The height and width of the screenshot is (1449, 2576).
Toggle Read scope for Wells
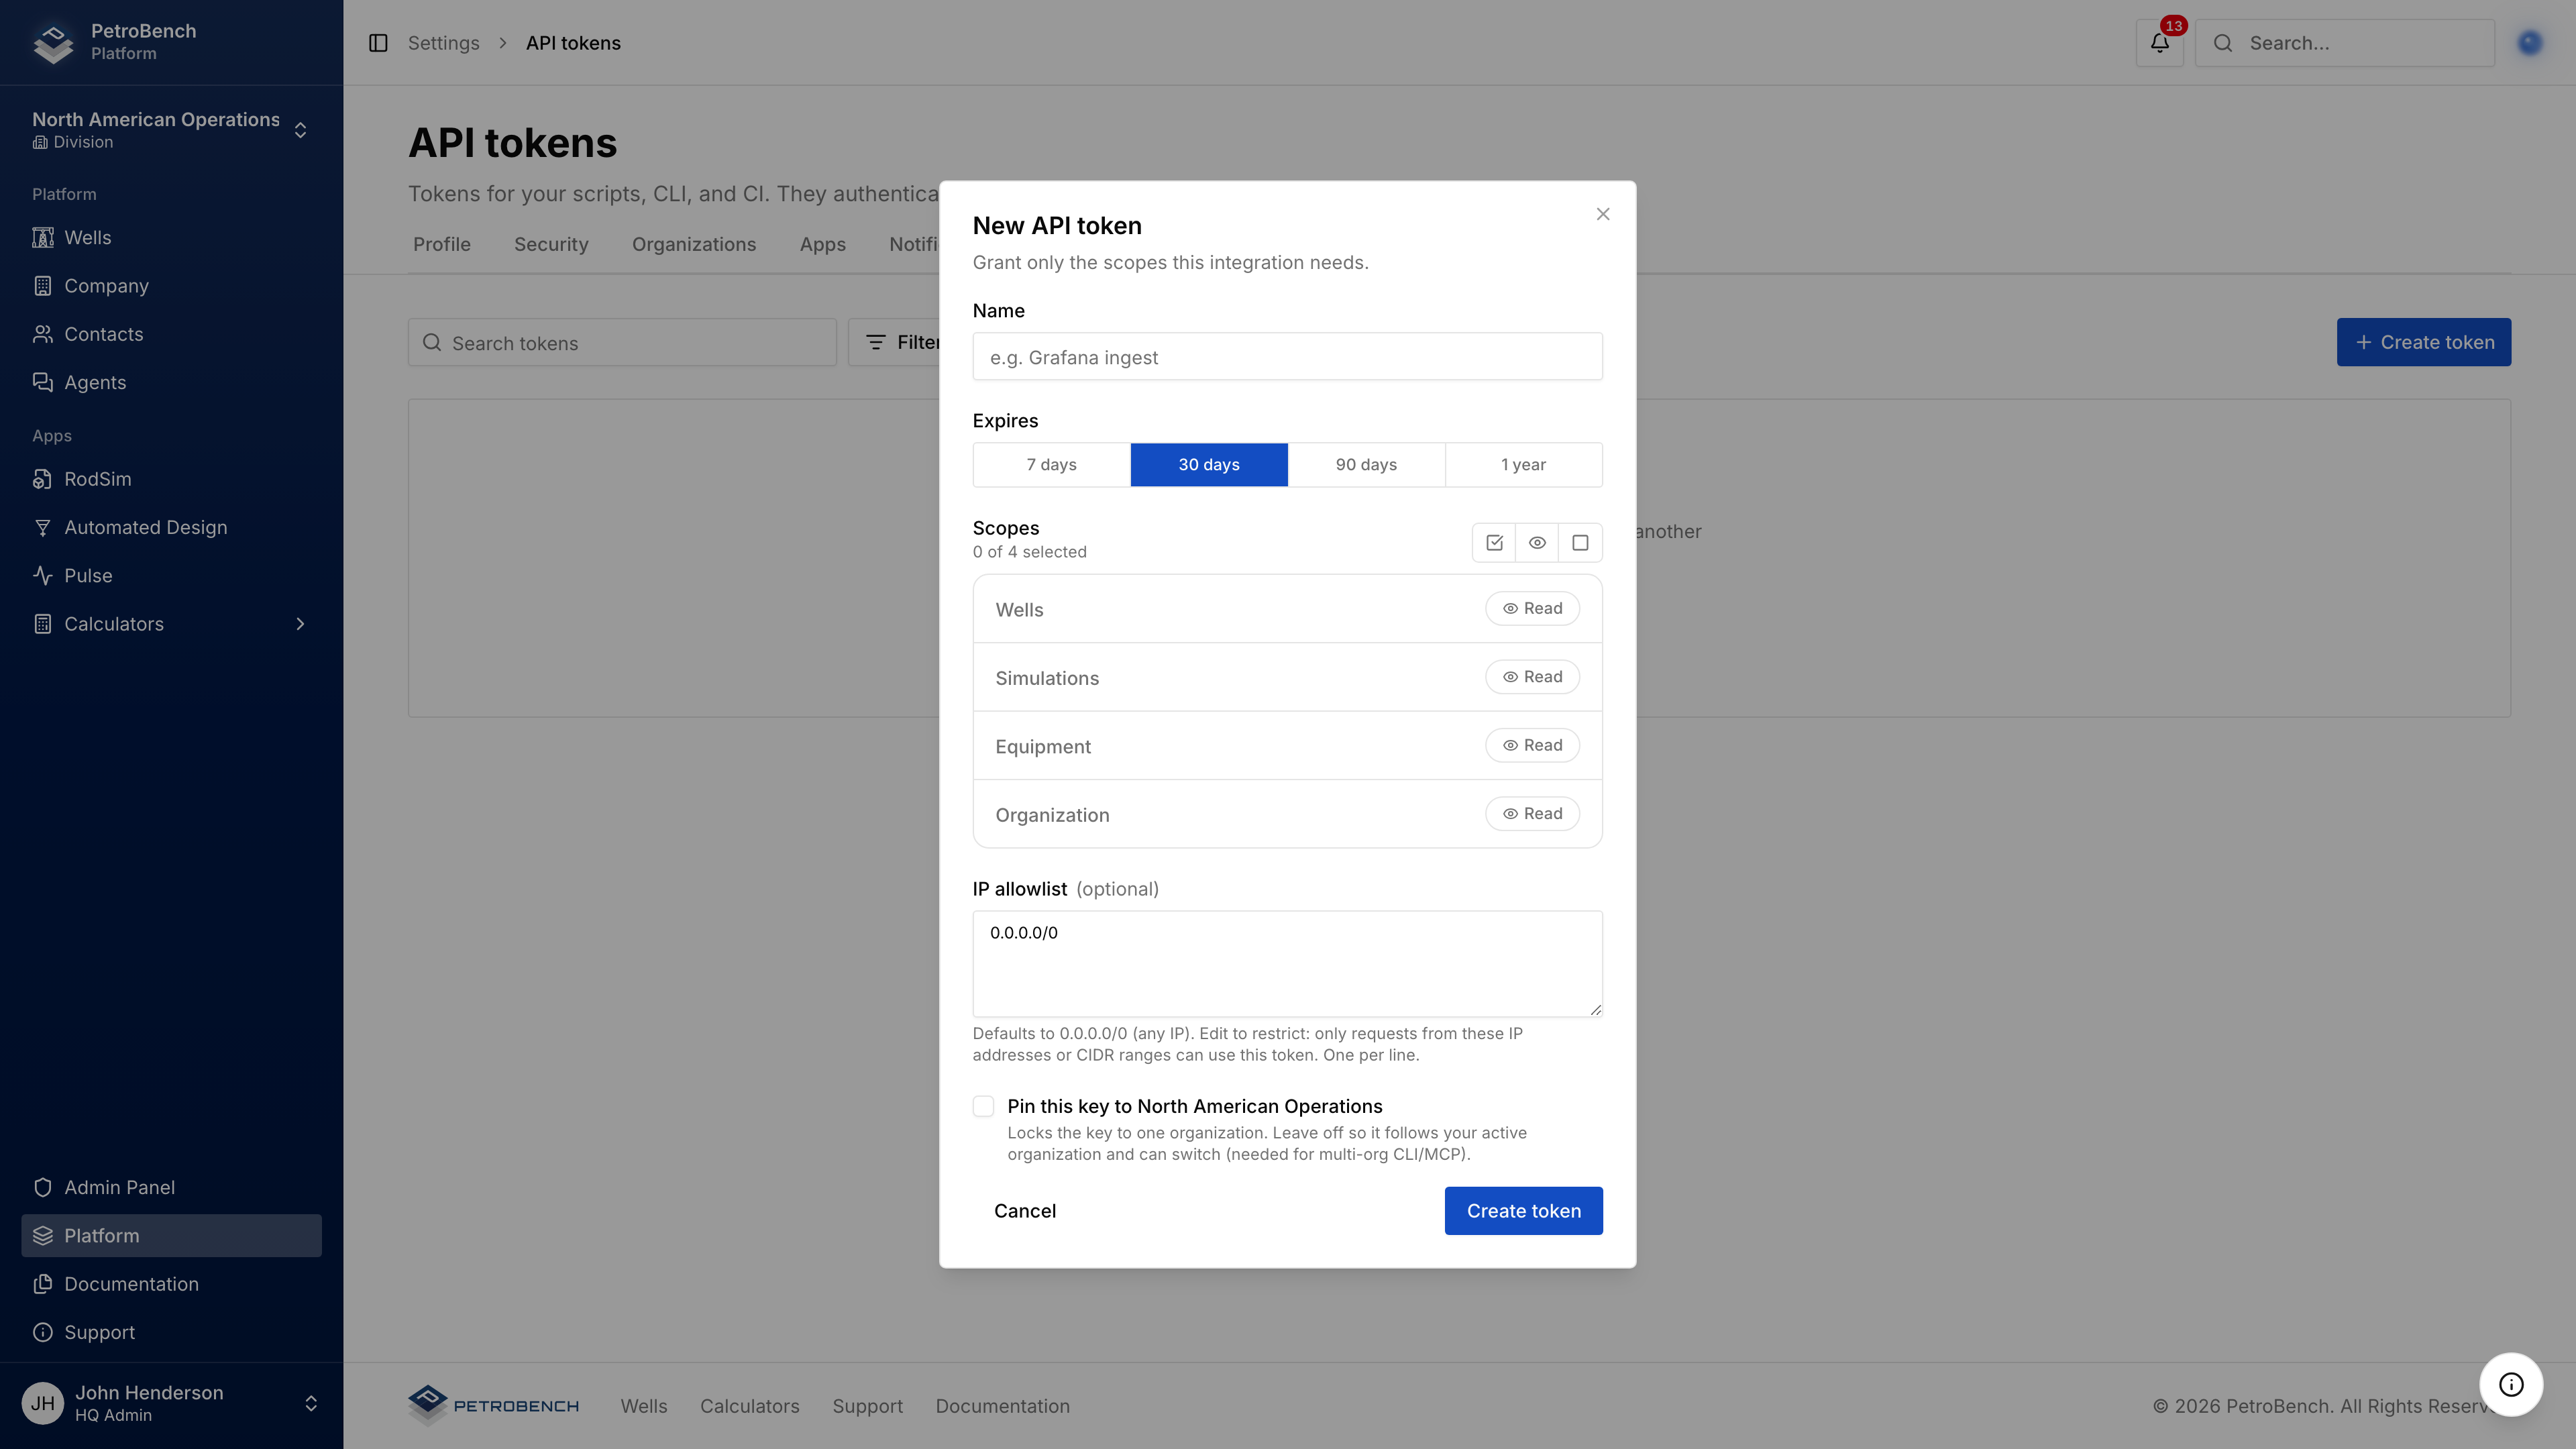pyautogui.click(x=1532, y=608)
